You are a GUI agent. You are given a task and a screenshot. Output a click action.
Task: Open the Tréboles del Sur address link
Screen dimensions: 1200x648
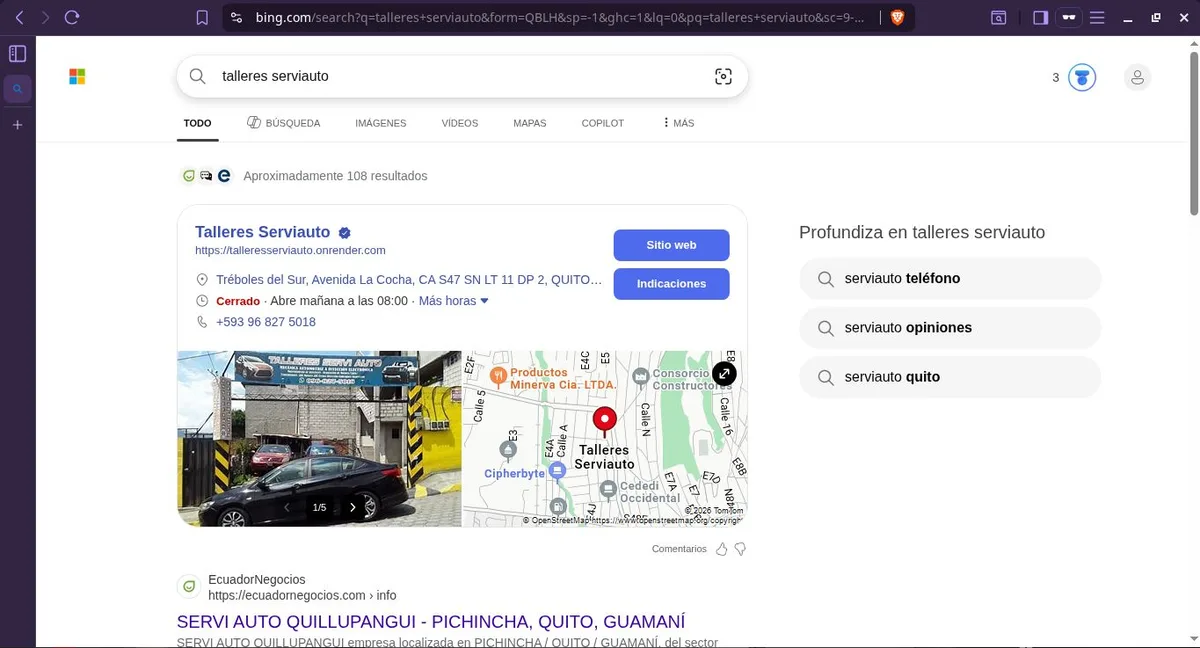[409, 280]
